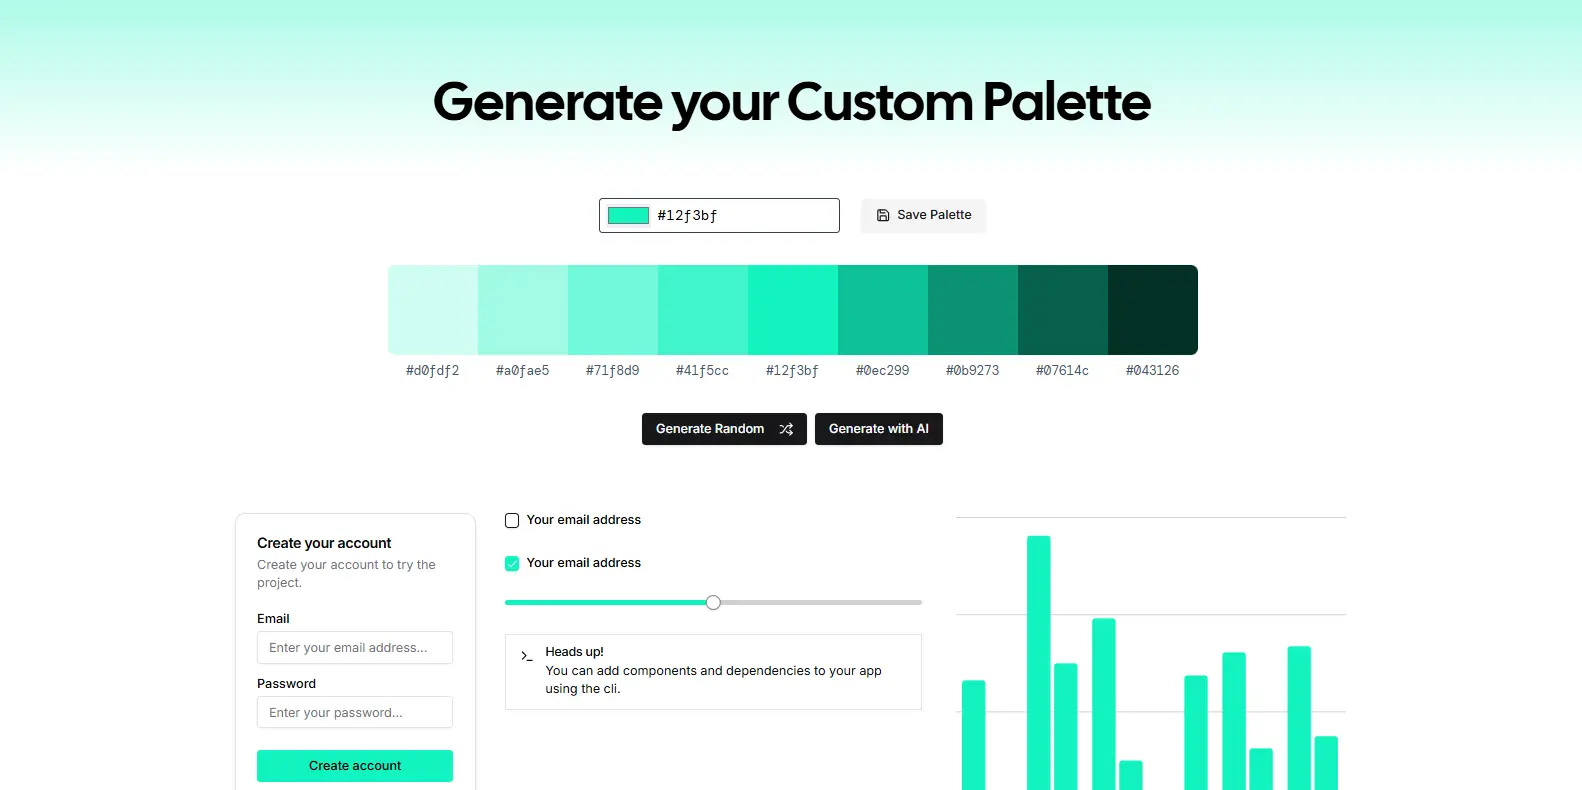Uncheck the checked Your email address checkbox

click(512, 563)
